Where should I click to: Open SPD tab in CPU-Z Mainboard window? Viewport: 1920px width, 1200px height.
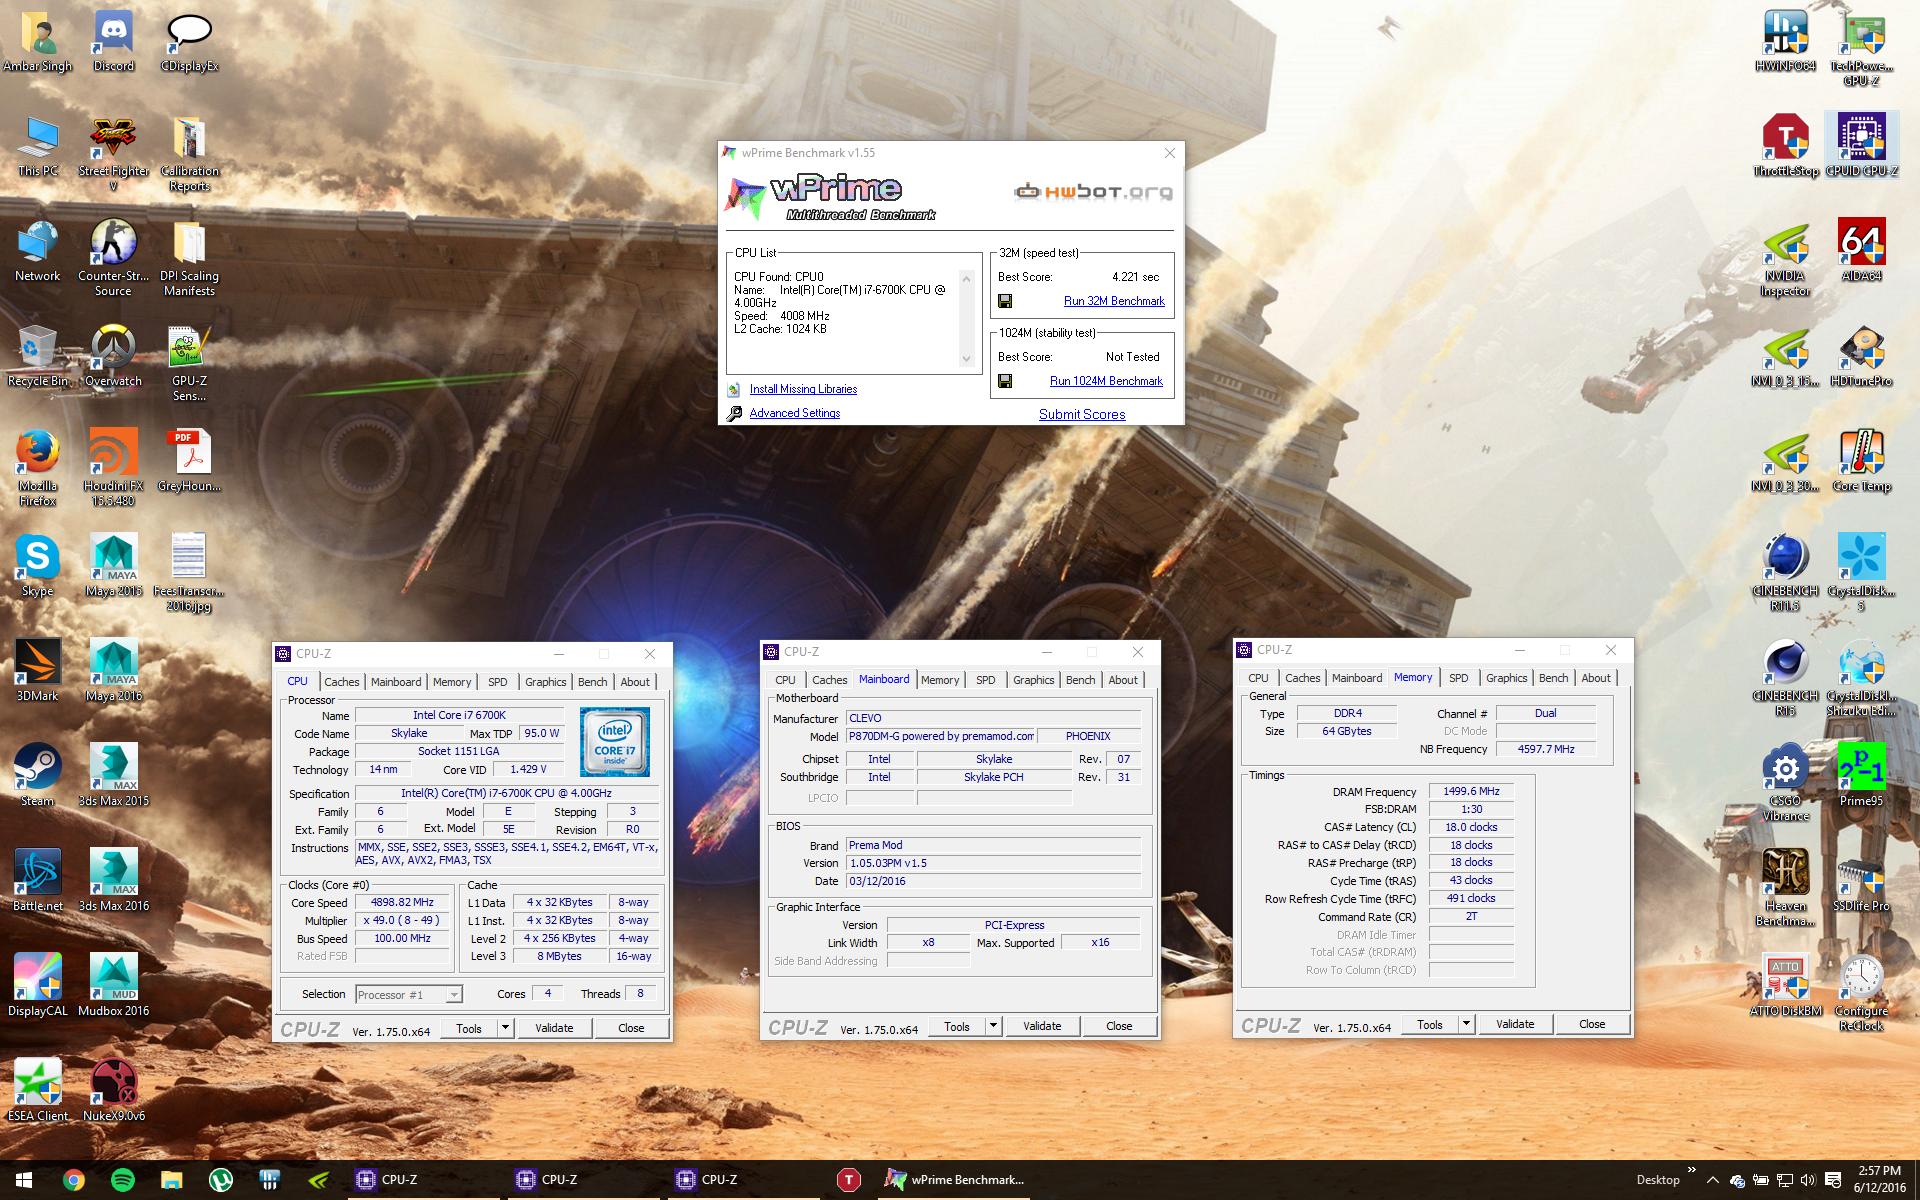click(x=986, y=680)
